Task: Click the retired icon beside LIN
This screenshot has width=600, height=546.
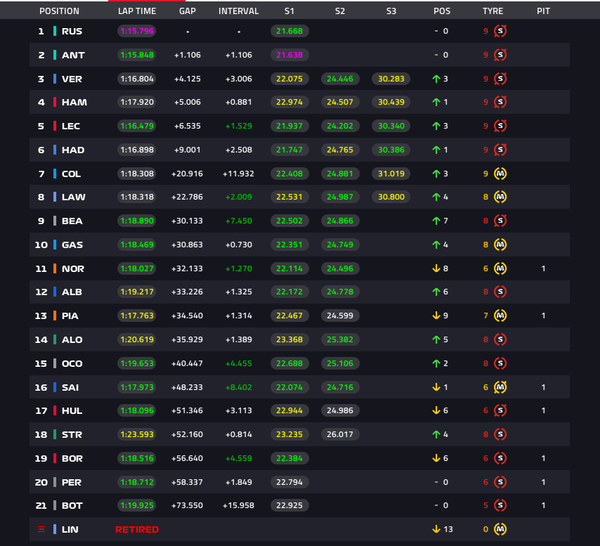Action: (x=41, y=529)
